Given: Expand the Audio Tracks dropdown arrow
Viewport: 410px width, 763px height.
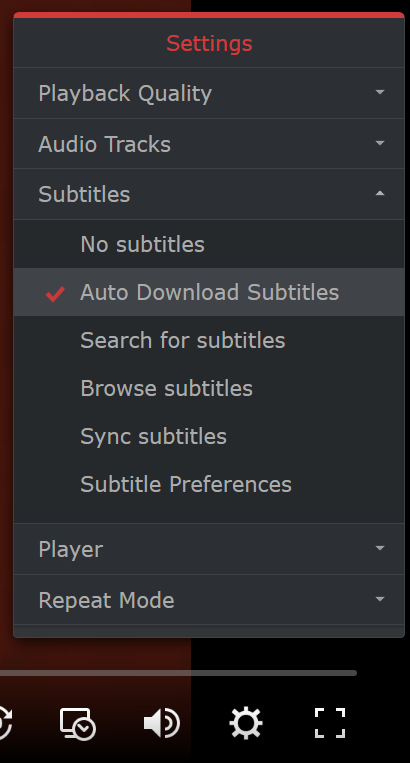Looking at the screenshot, I should [380, 143].
